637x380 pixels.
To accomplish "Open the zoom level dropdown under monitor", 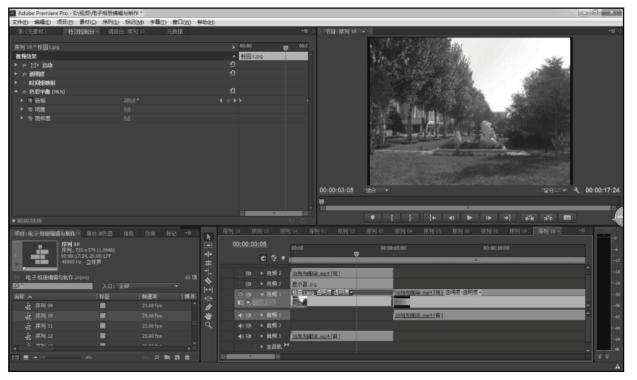I will [377, 190].
